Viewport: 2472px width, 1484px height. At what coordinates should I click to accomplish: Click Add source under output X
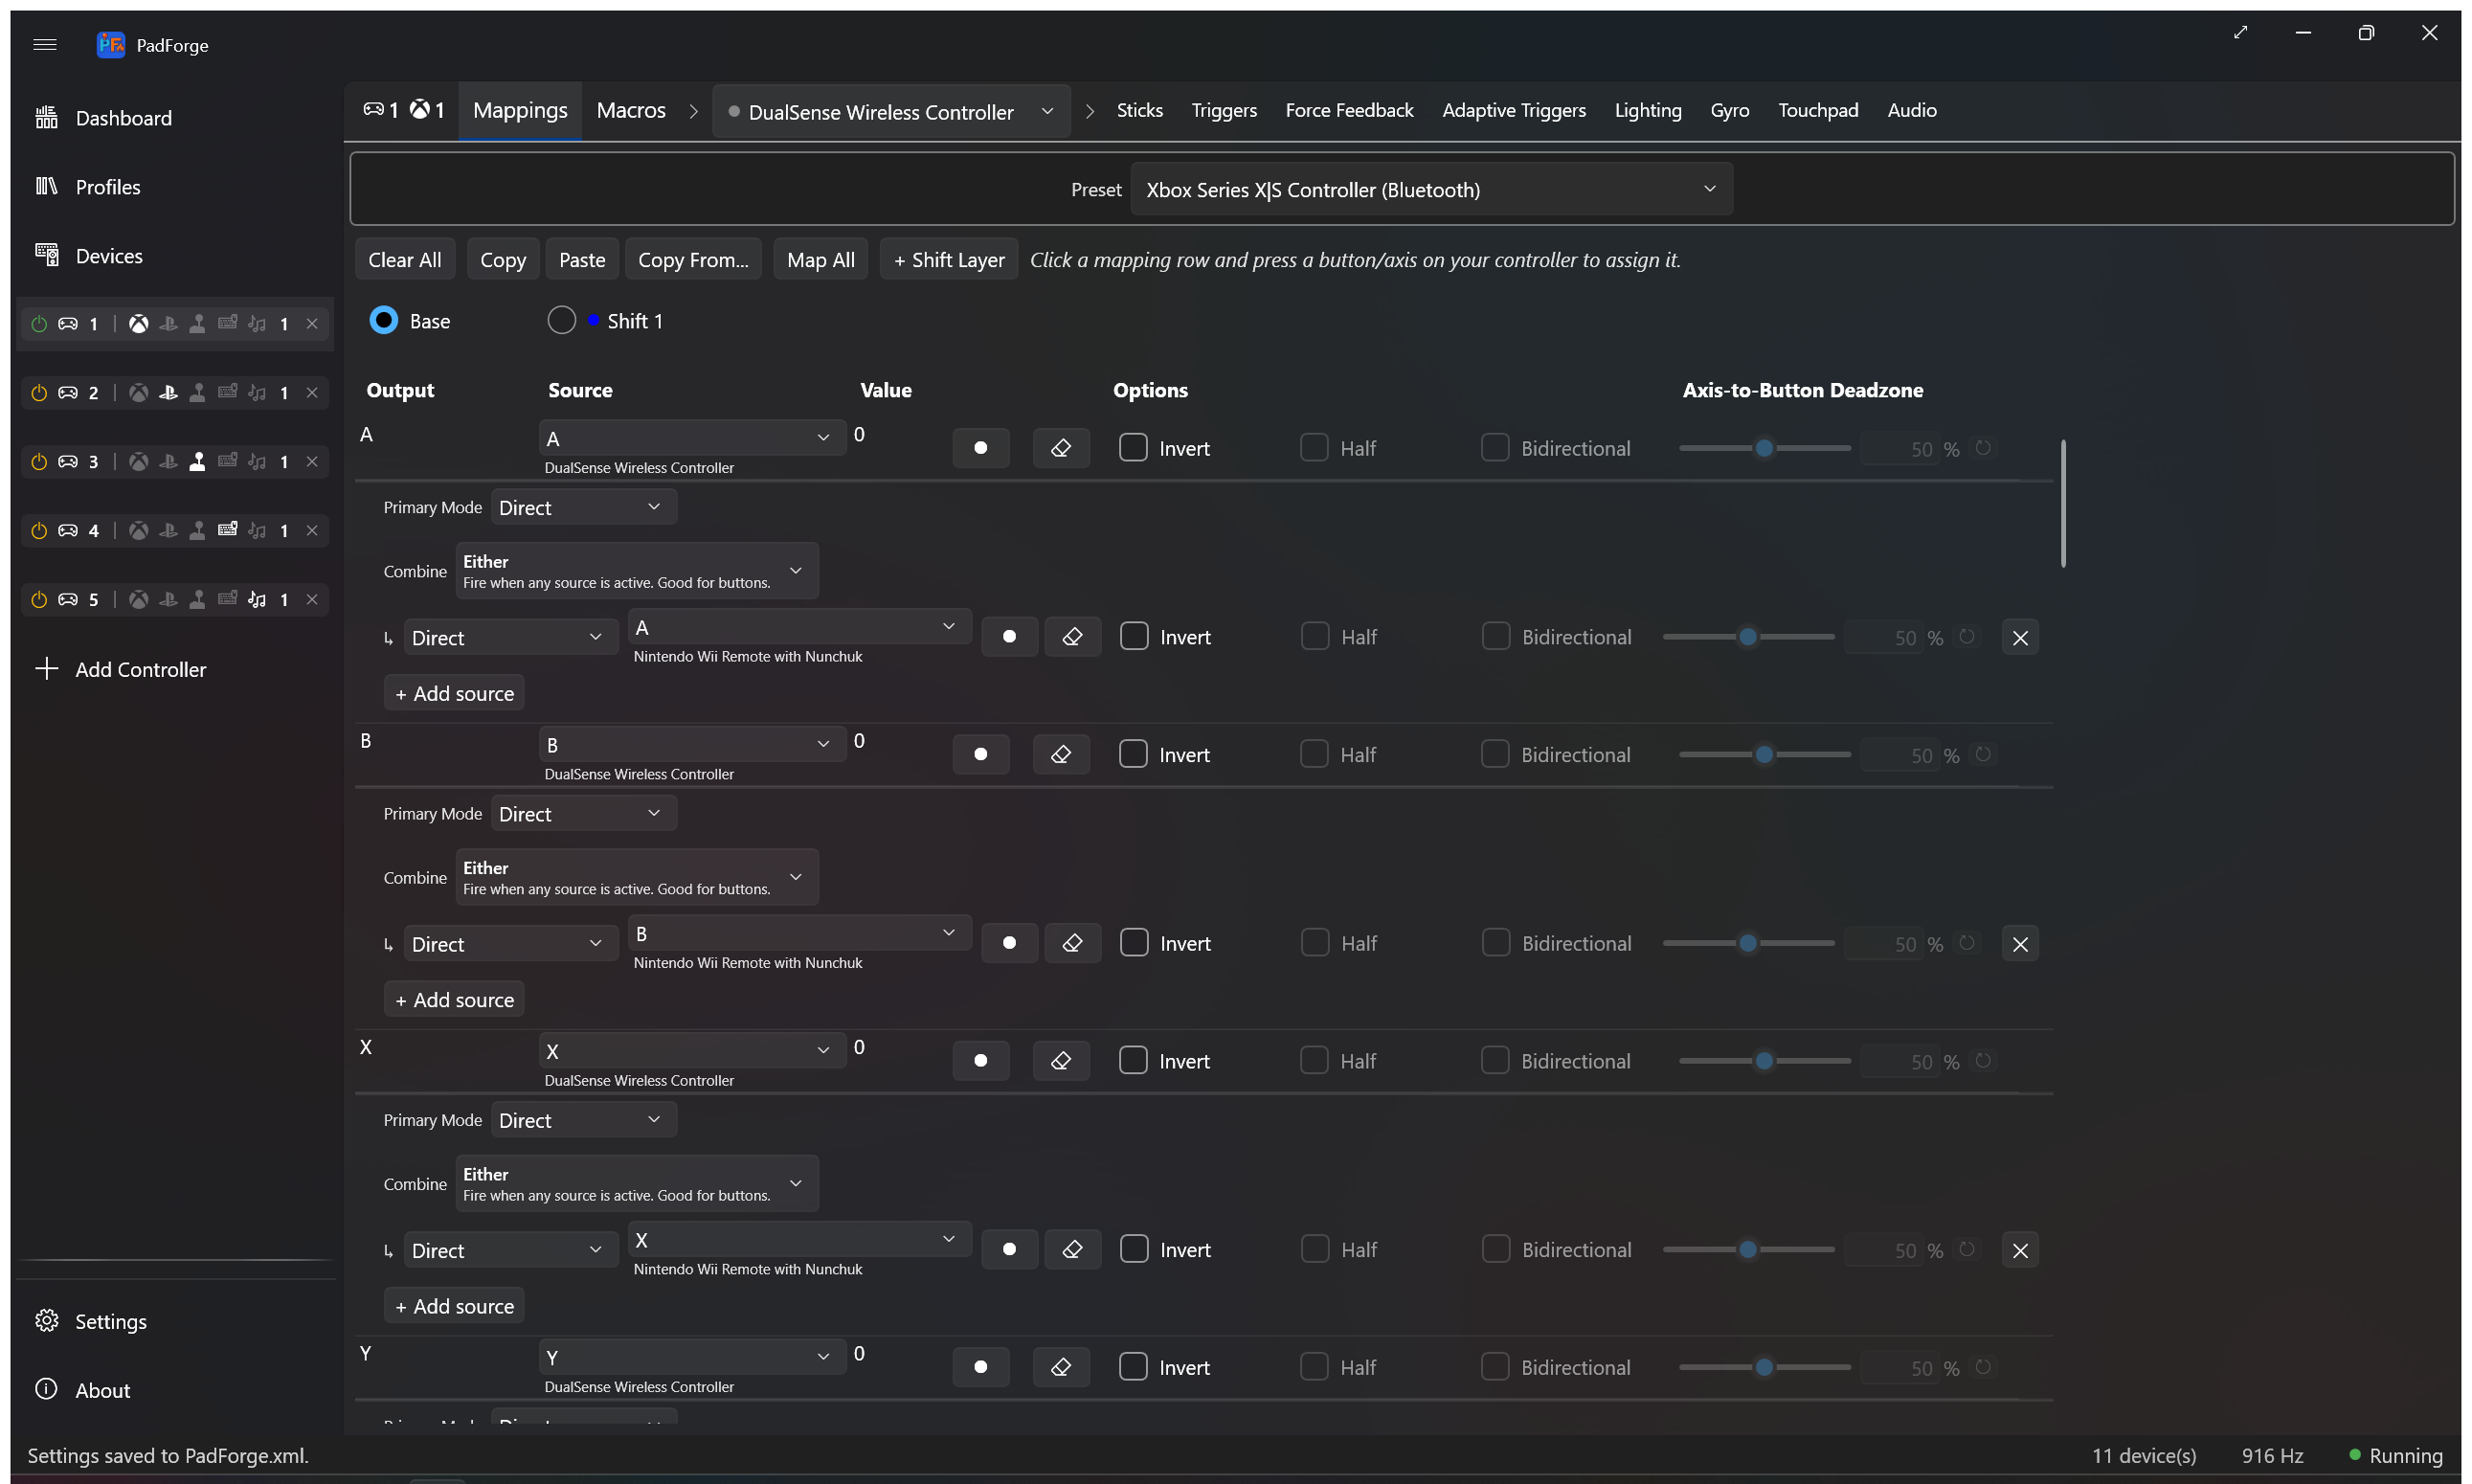454,1306
